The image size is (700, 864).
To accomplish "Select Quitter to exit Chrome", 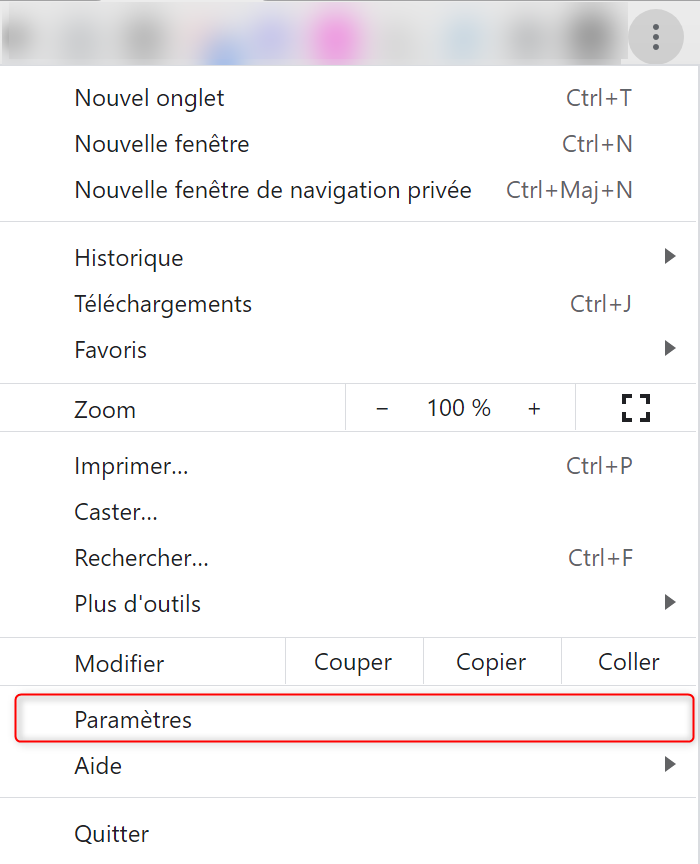I will (112, 834).
